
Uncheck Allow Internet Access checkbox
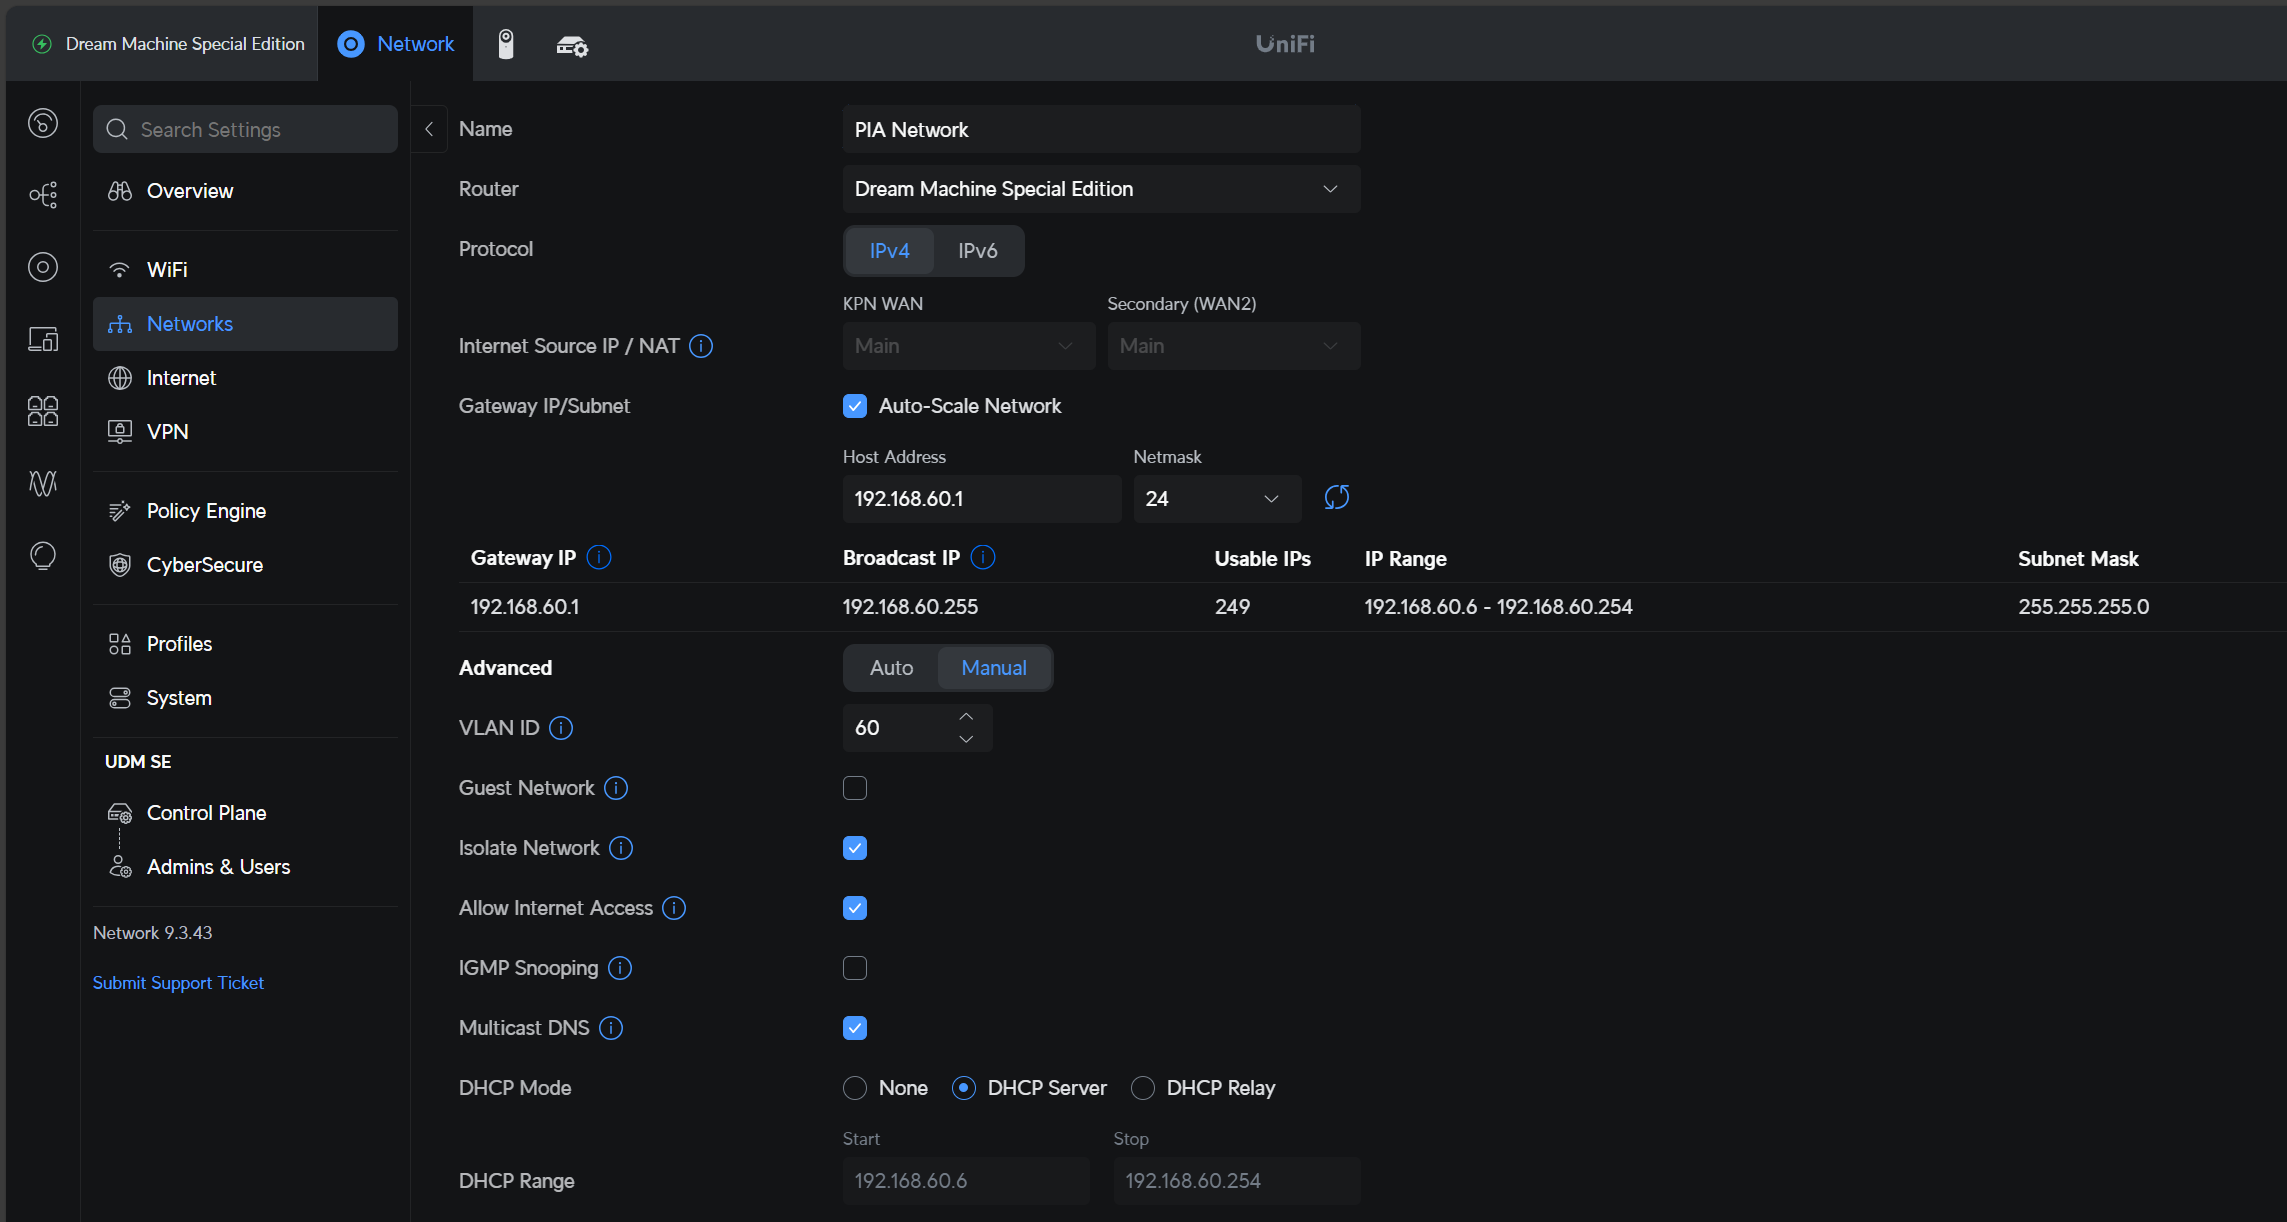coord(855,908)
